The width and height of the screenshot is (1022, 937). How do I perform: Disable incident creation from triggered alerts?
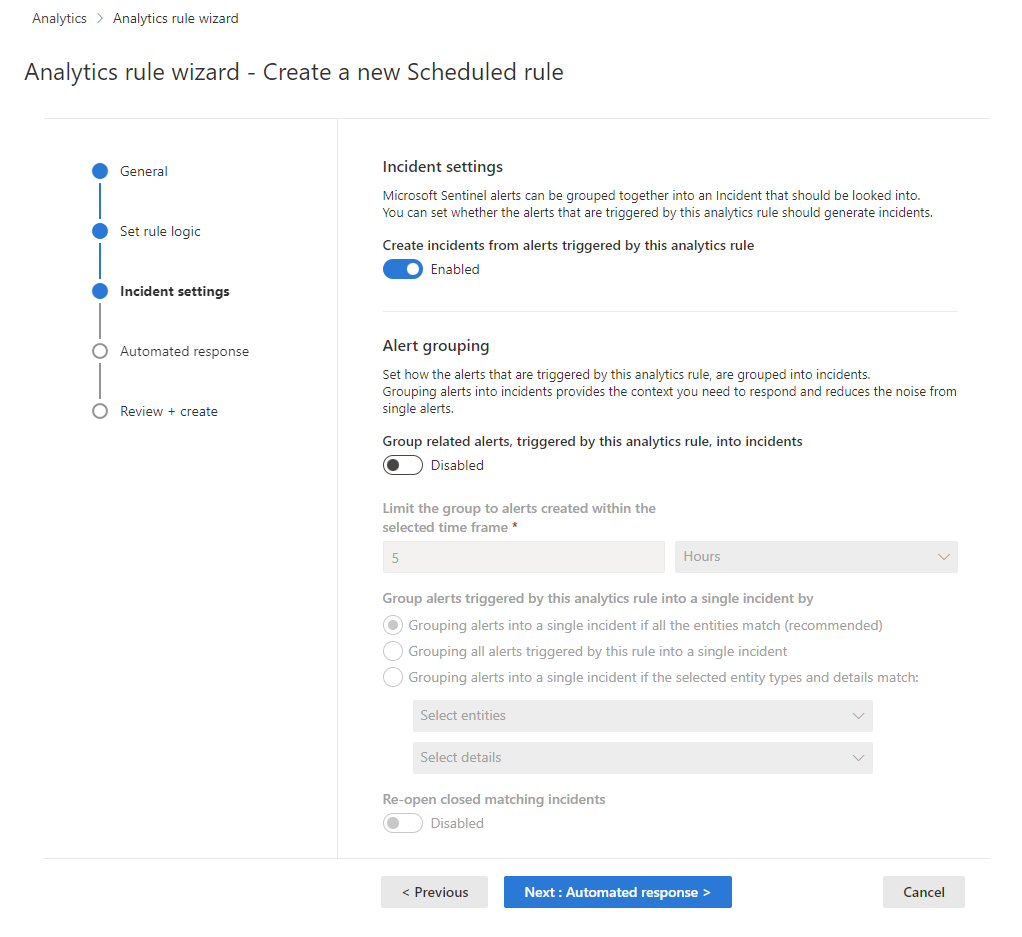(x=402, y=269)
